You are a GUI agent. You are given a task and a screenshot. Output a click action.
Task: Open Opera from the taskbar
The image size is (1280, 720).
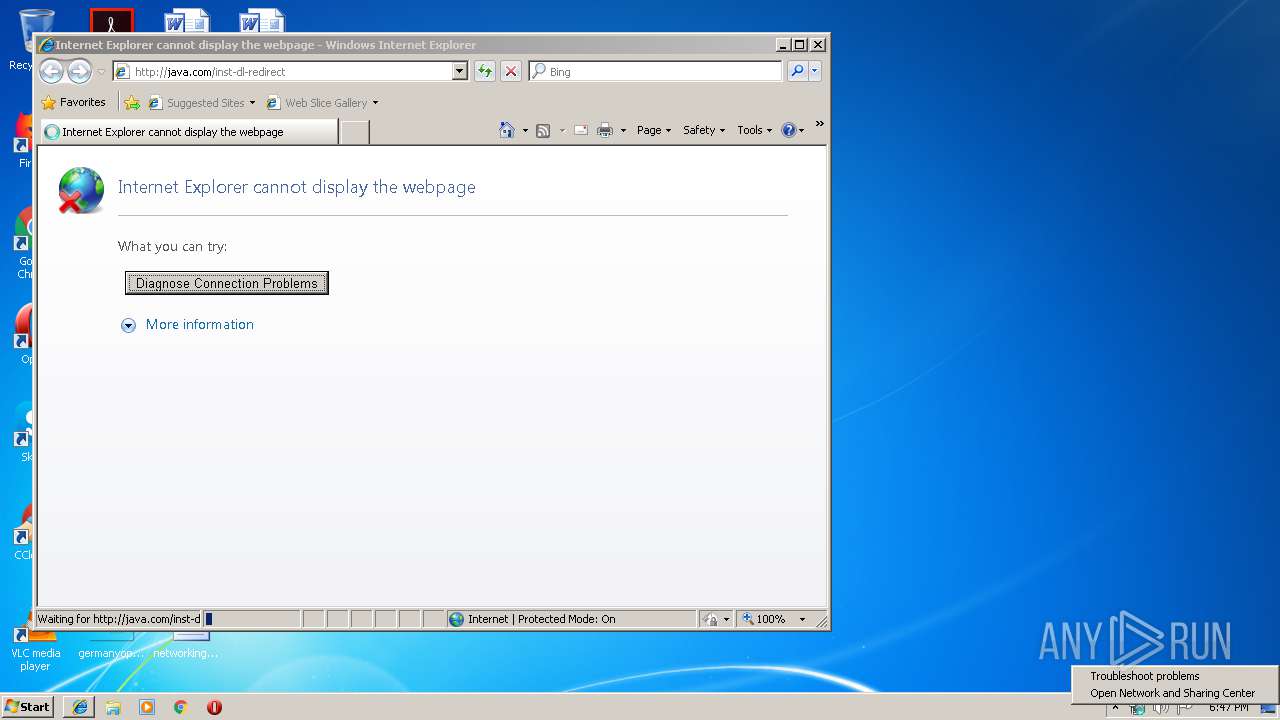click(x=214, y=707)
